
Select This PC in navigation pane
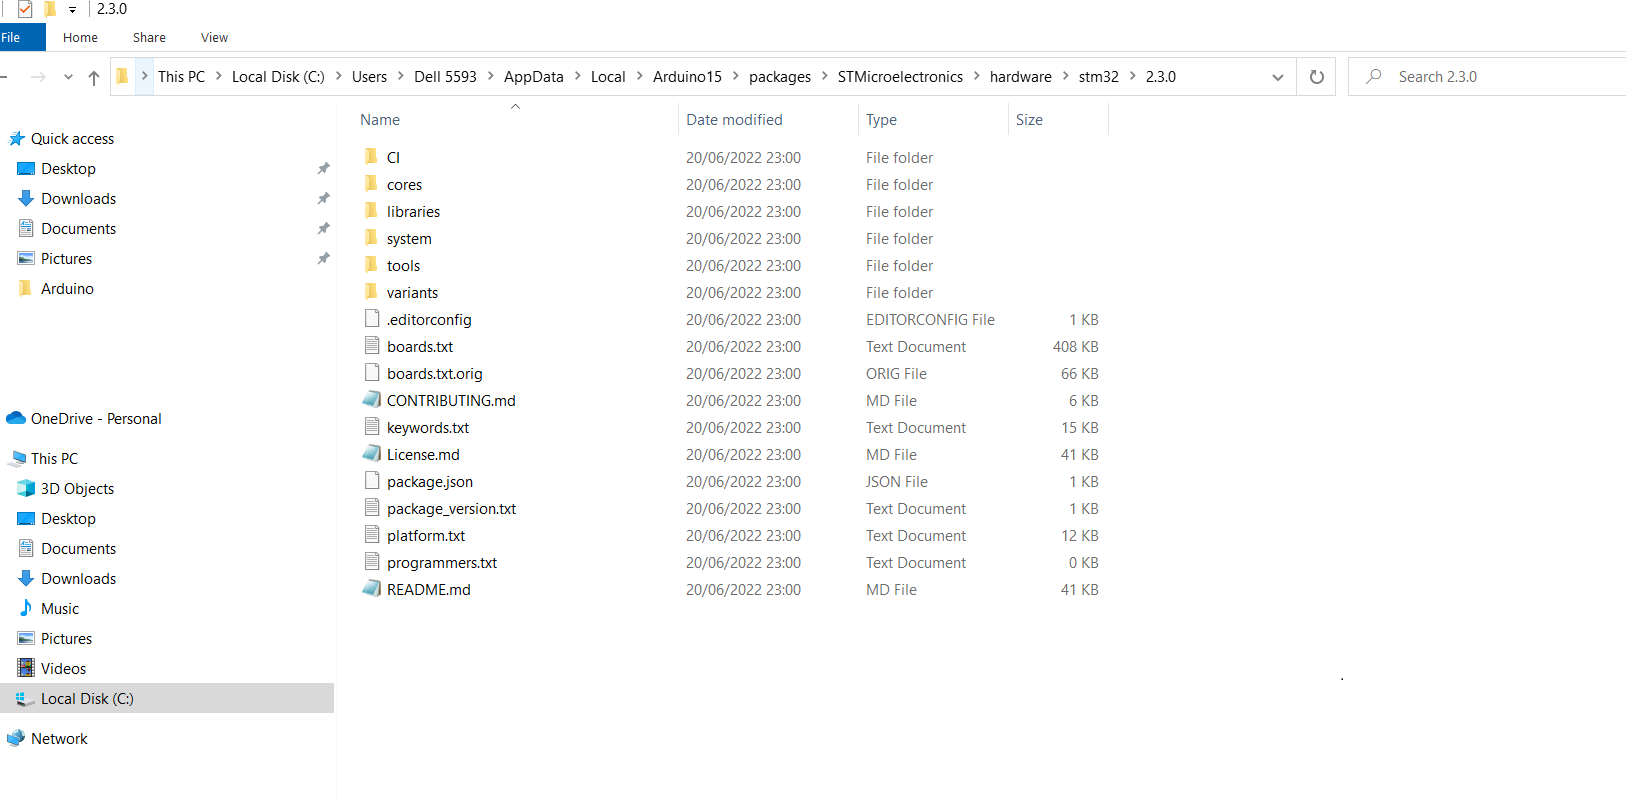click(x=54, y=459)
